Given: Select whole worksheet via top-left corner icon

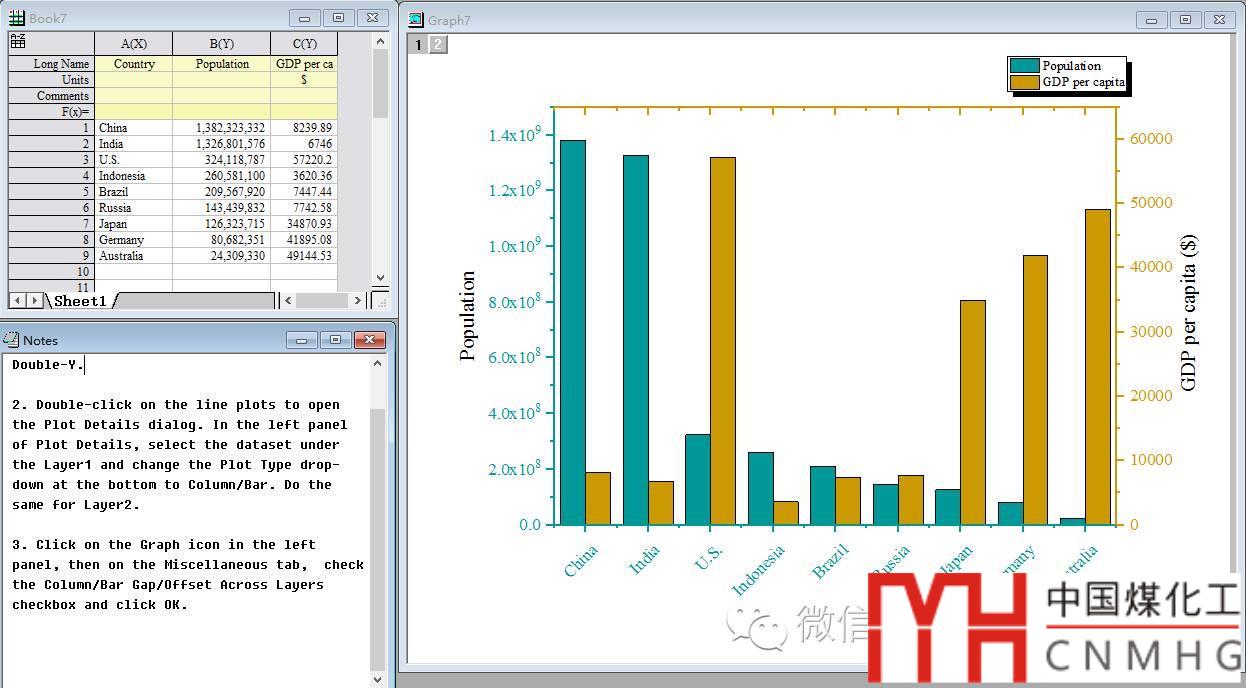Looking at the screenshot, I should point(17,42).
